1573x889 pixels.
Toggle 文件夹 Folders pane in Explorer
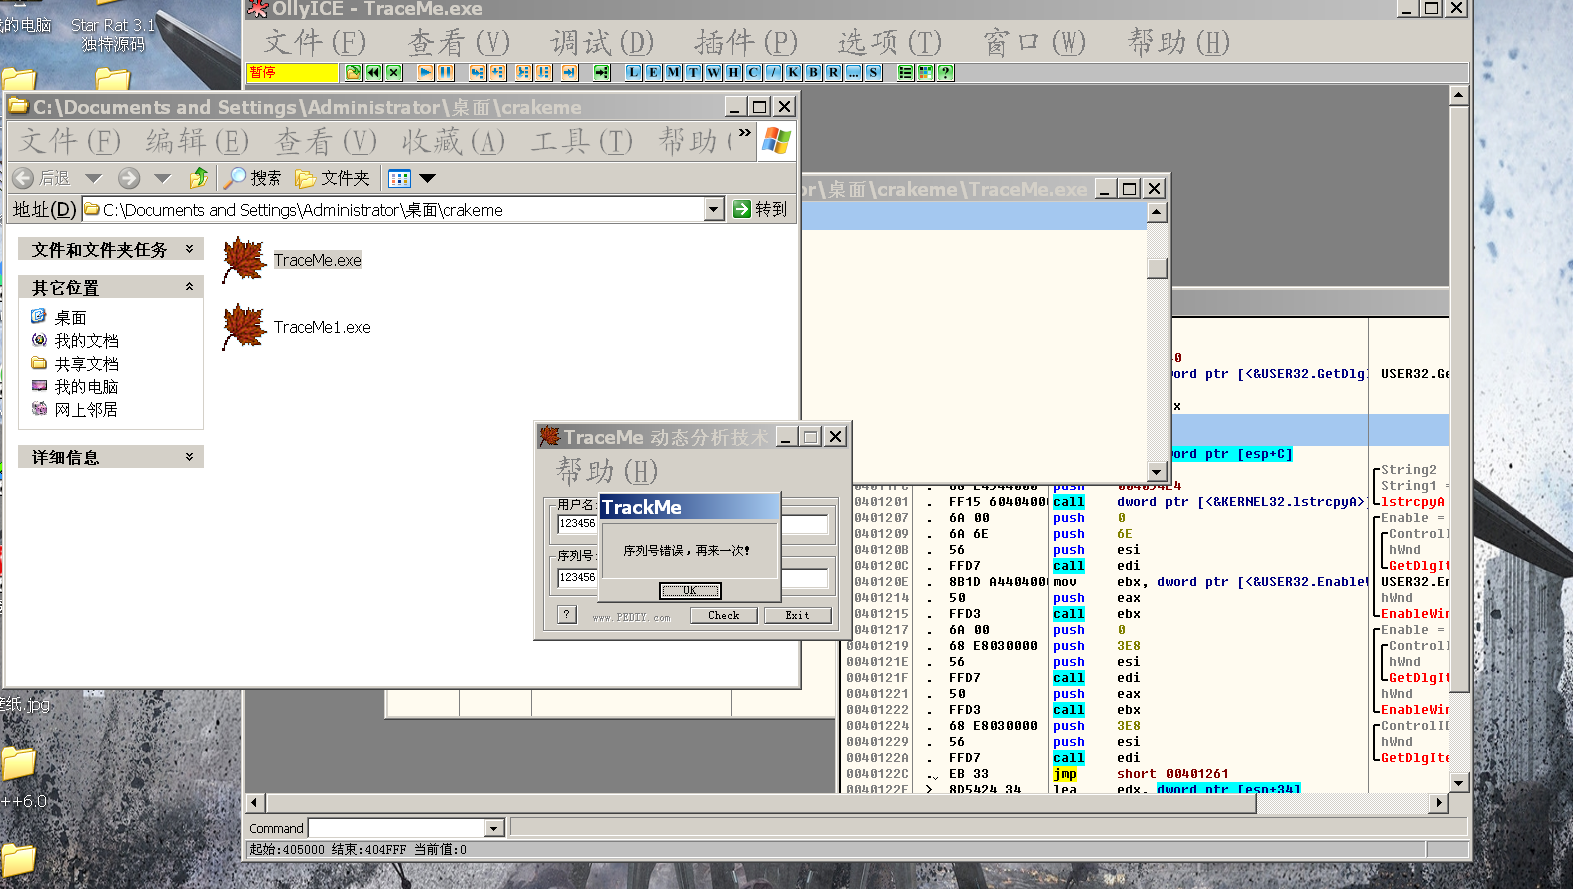tap(333, 178)
